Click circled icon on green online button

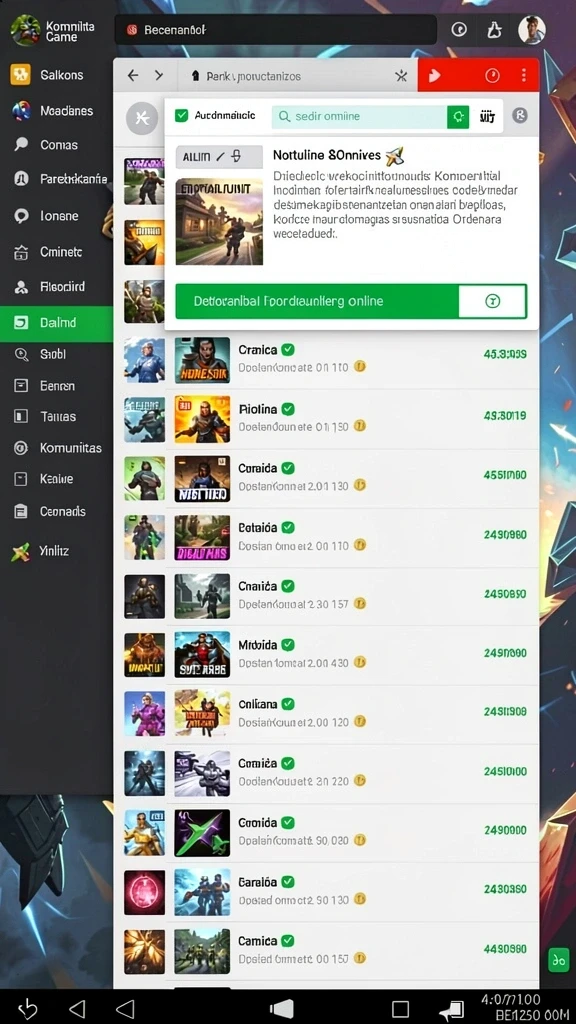(x=493, y=301)
